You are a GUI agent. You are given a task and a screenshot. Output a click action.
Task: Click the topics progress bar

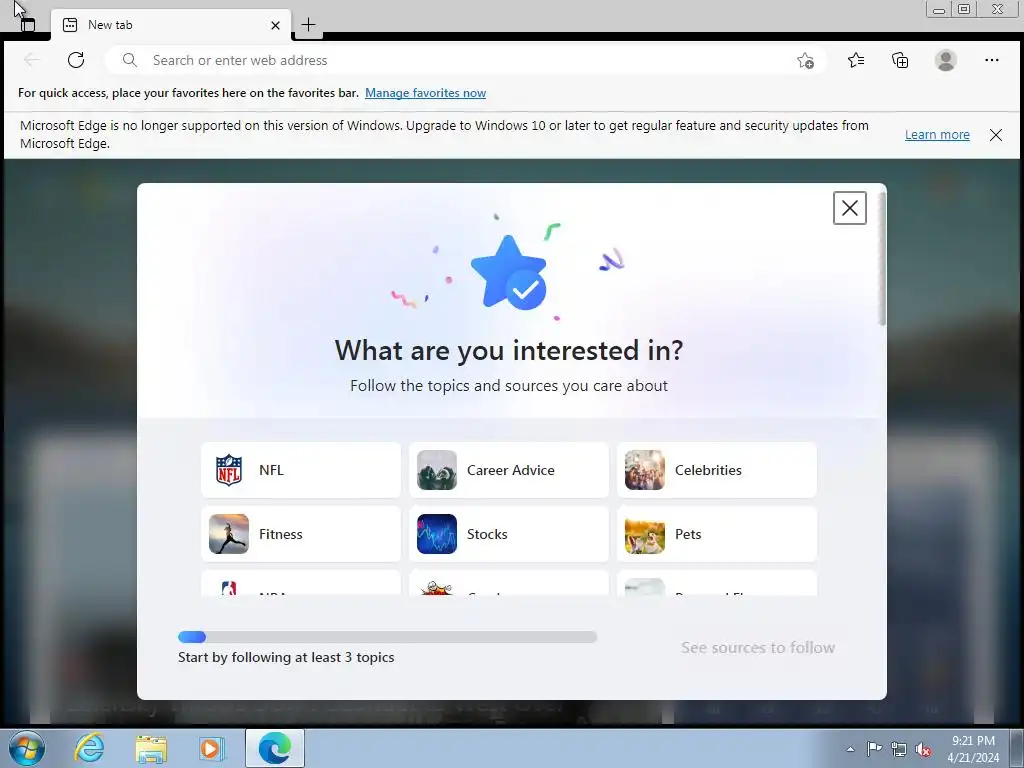pyautogui.click(x=387, y=637)
